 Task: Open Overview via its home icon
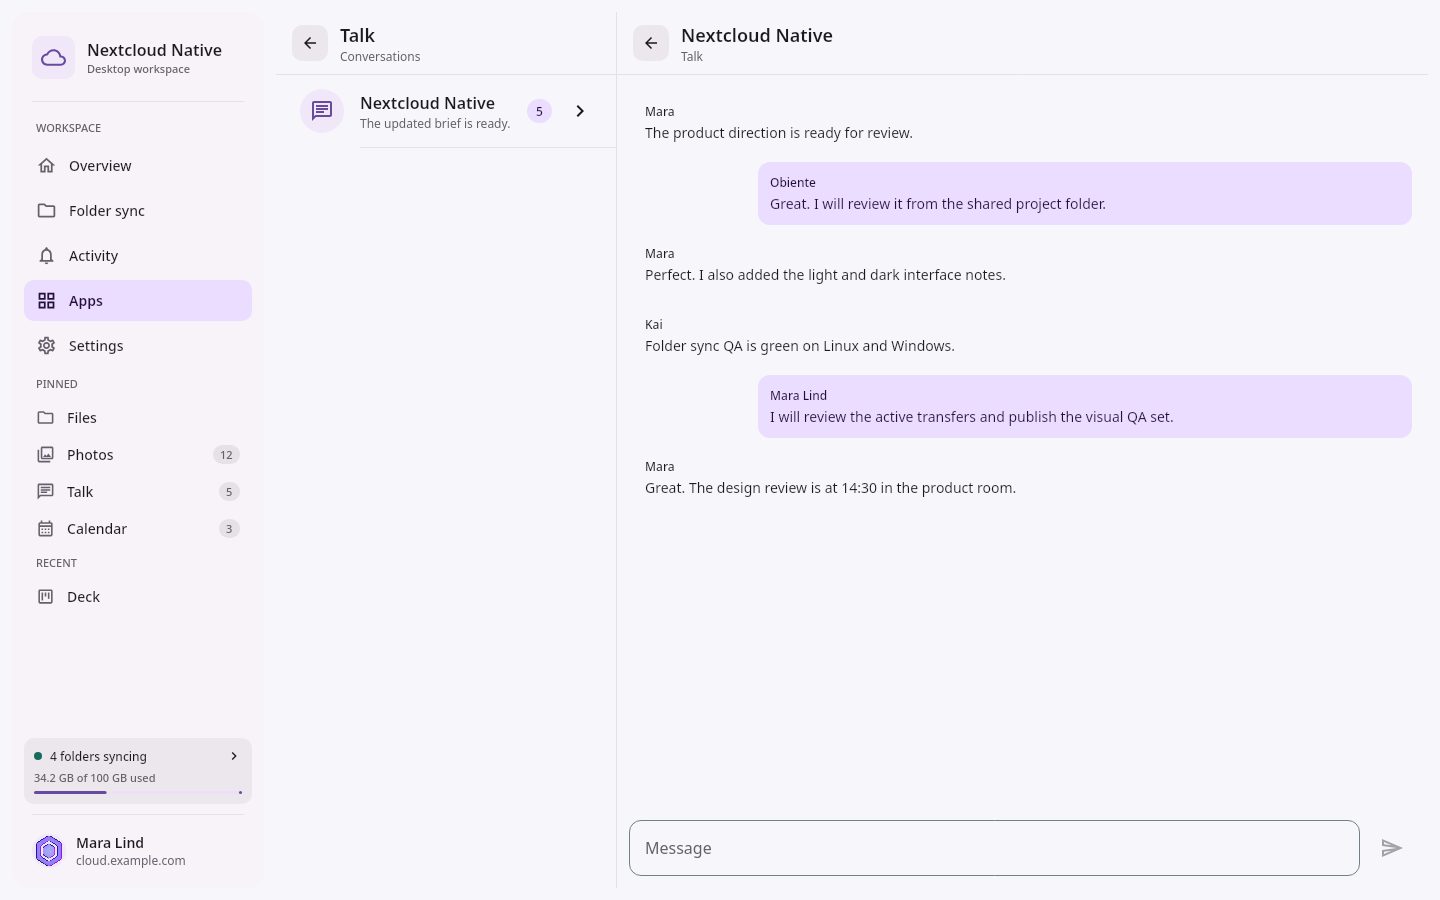coord(46,166)
